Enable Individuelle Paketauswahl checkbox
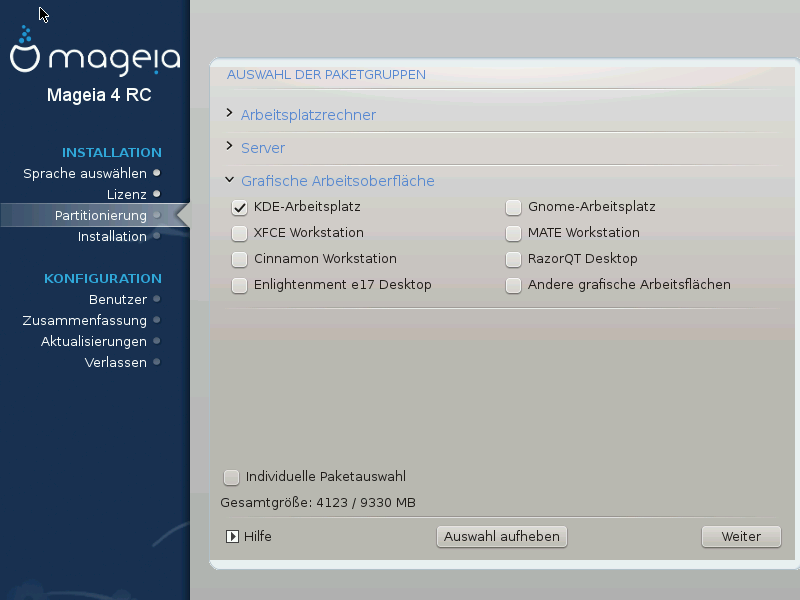The height and width of the screenshot is (600, 800). point(231,477)
